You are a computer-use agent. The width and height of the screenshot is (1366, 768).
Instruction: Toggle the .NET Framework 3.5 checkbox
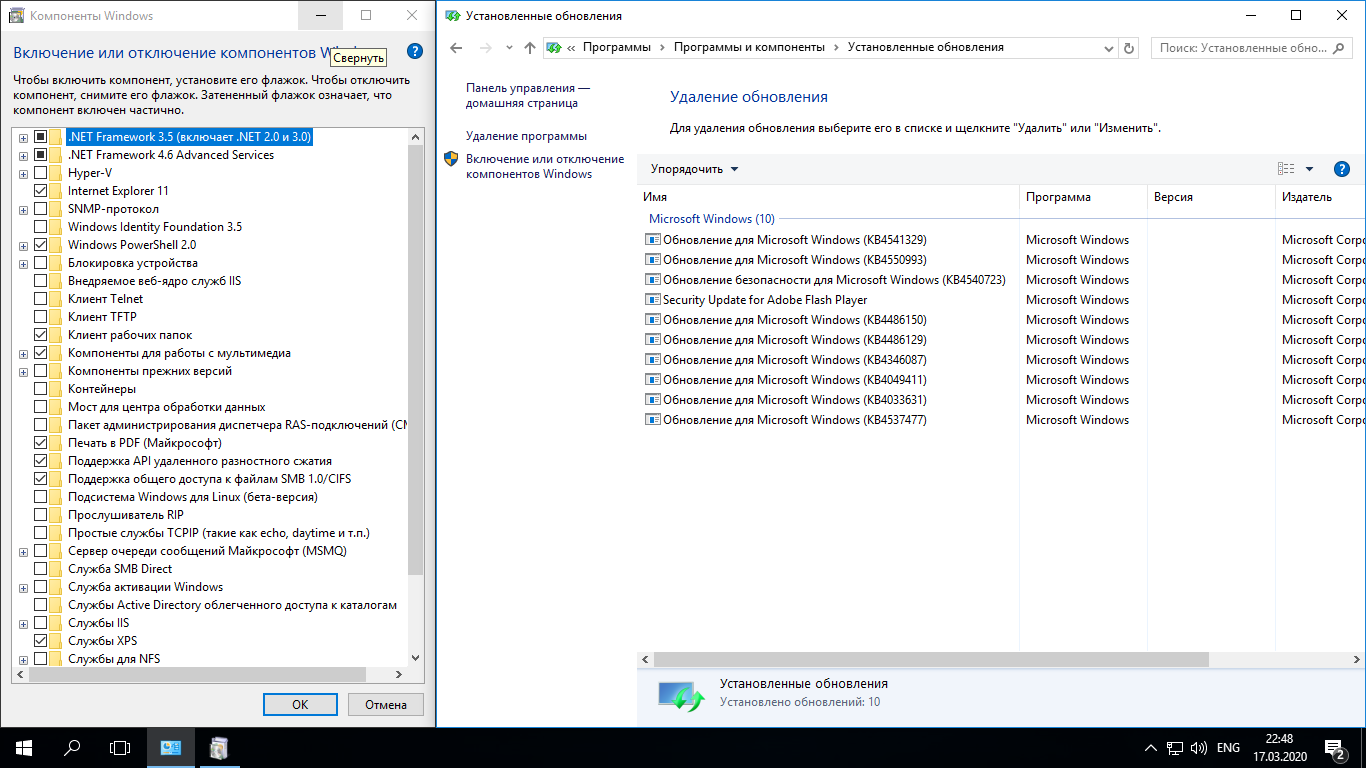point(40,137)
